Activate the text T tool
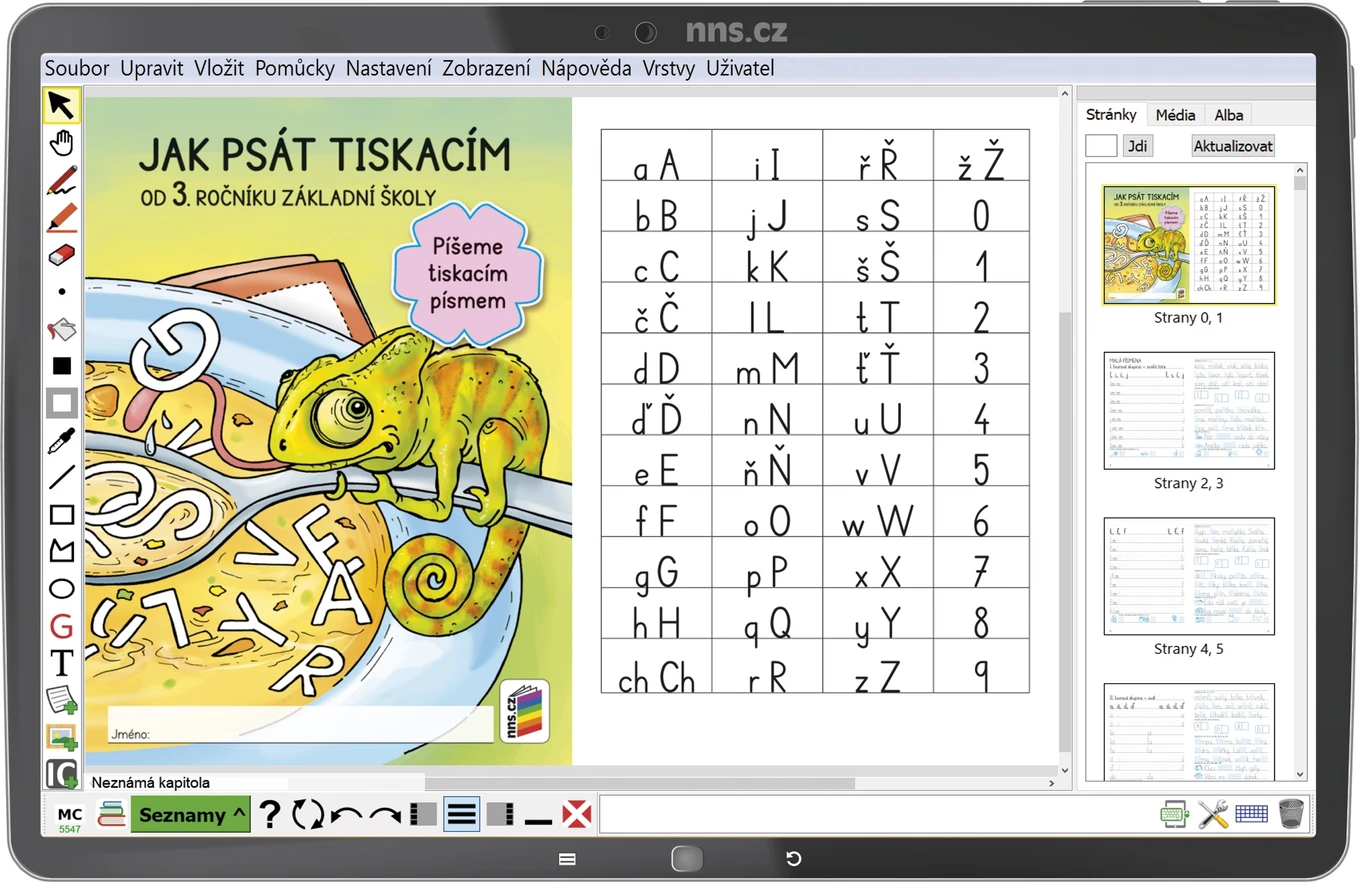 (x=62, y=663)
